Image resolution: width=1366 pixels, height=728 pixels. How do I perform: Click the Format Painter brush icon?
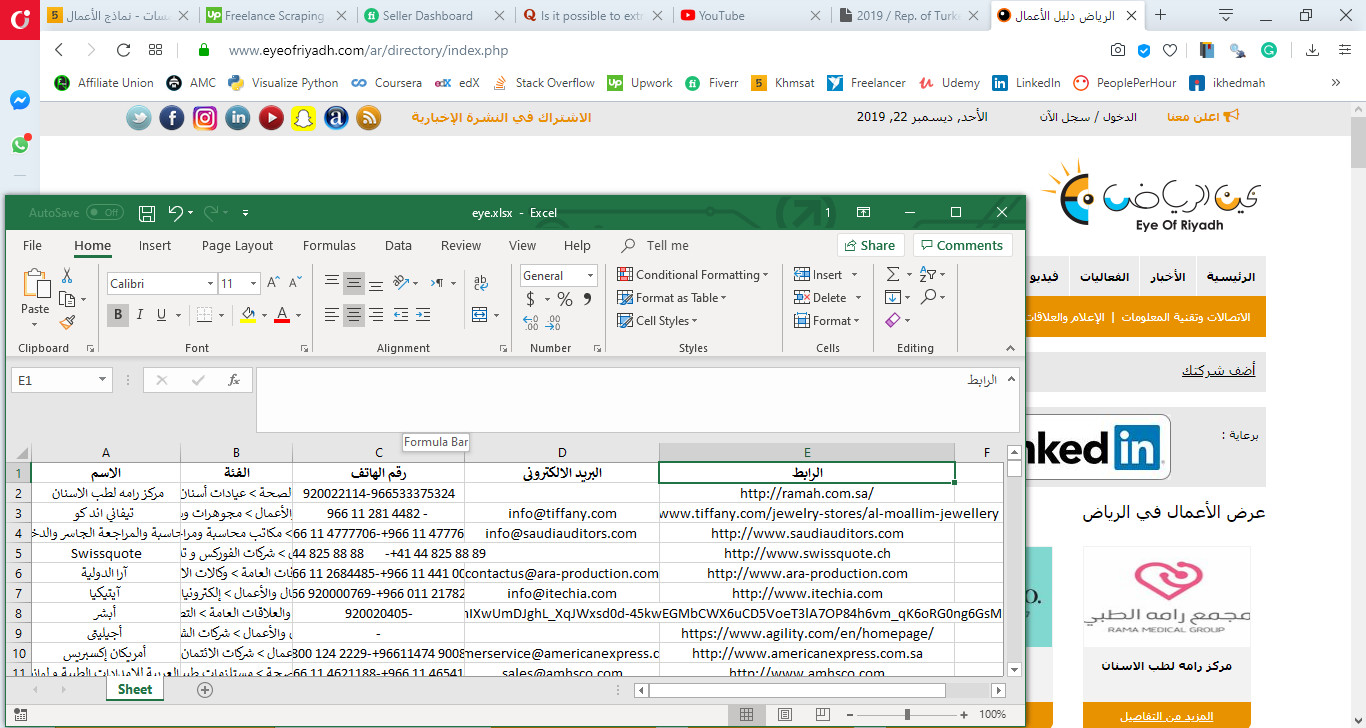(x=67, y=322)
